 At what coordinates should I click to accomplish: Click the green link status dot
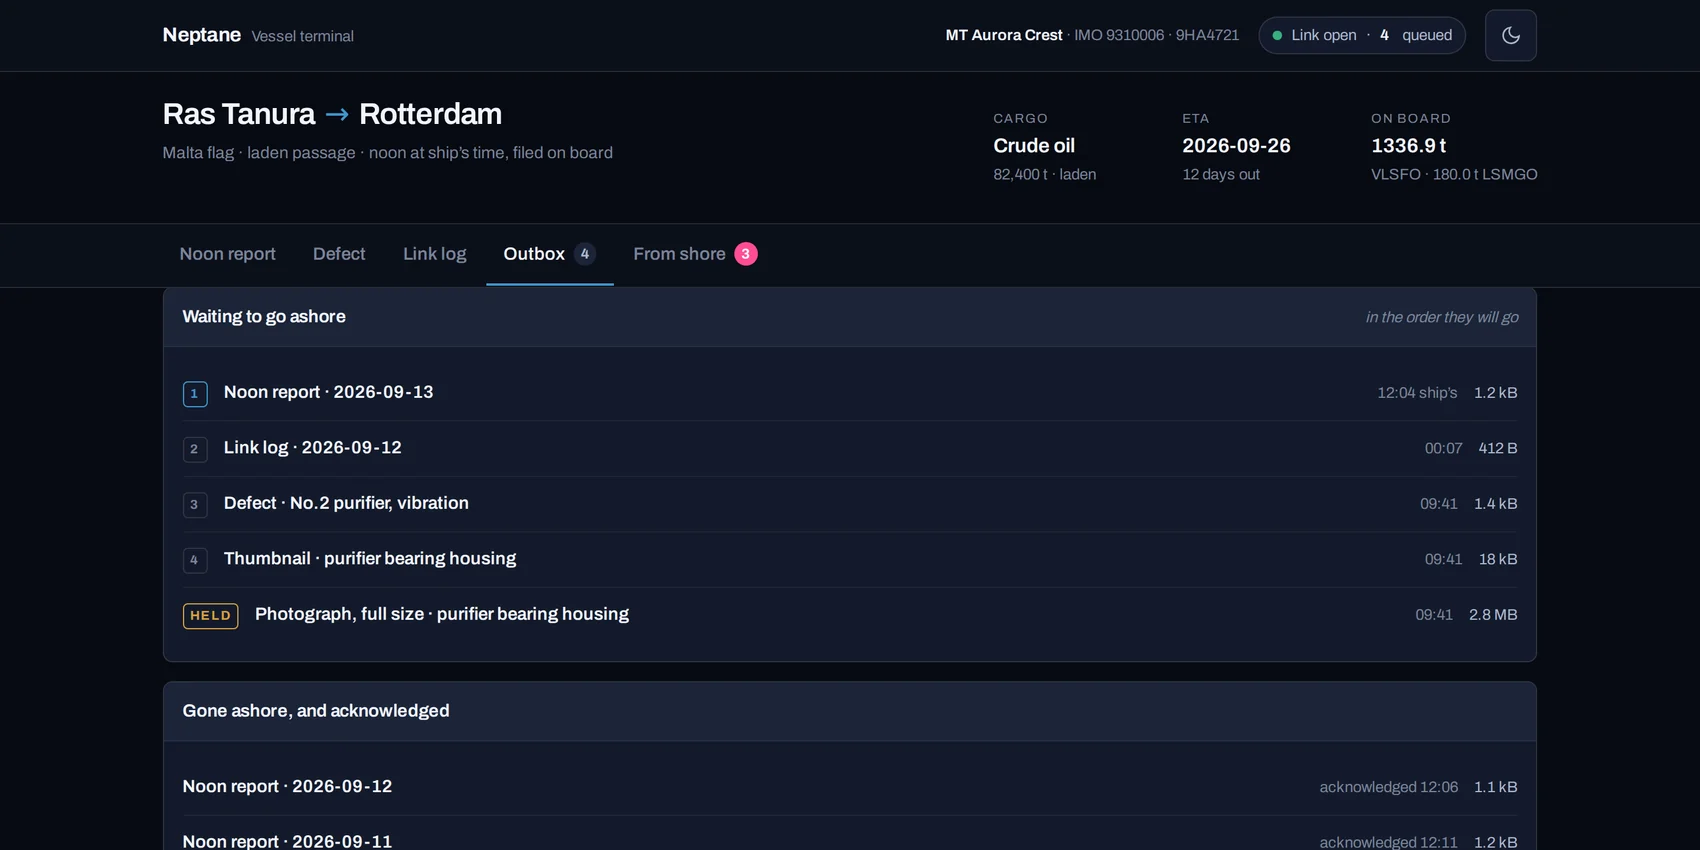coord(1277,35)
